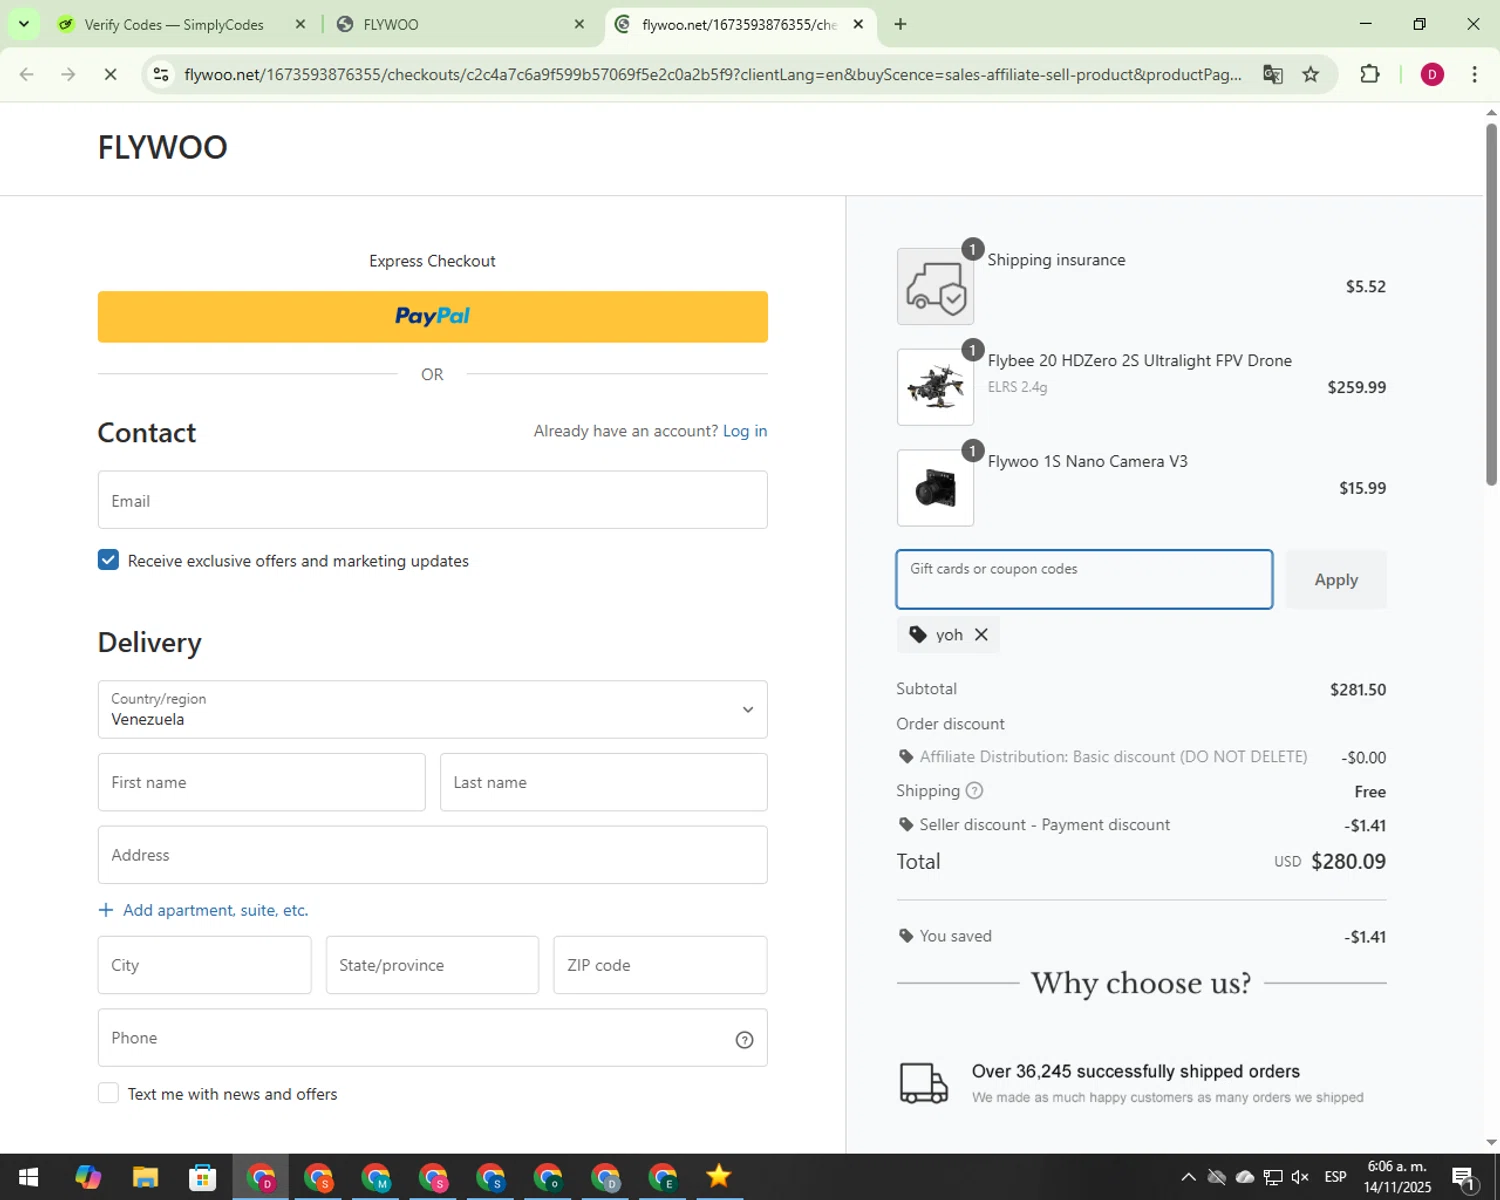1500x1200 pixels.
Task: Click the Shipping insurance product thumbnail
Action: 935,287
